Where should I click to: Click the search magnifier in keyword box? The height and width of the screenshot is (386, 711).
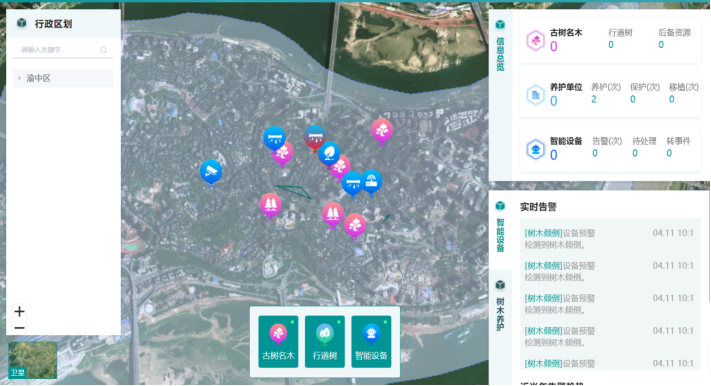(103, 50)
